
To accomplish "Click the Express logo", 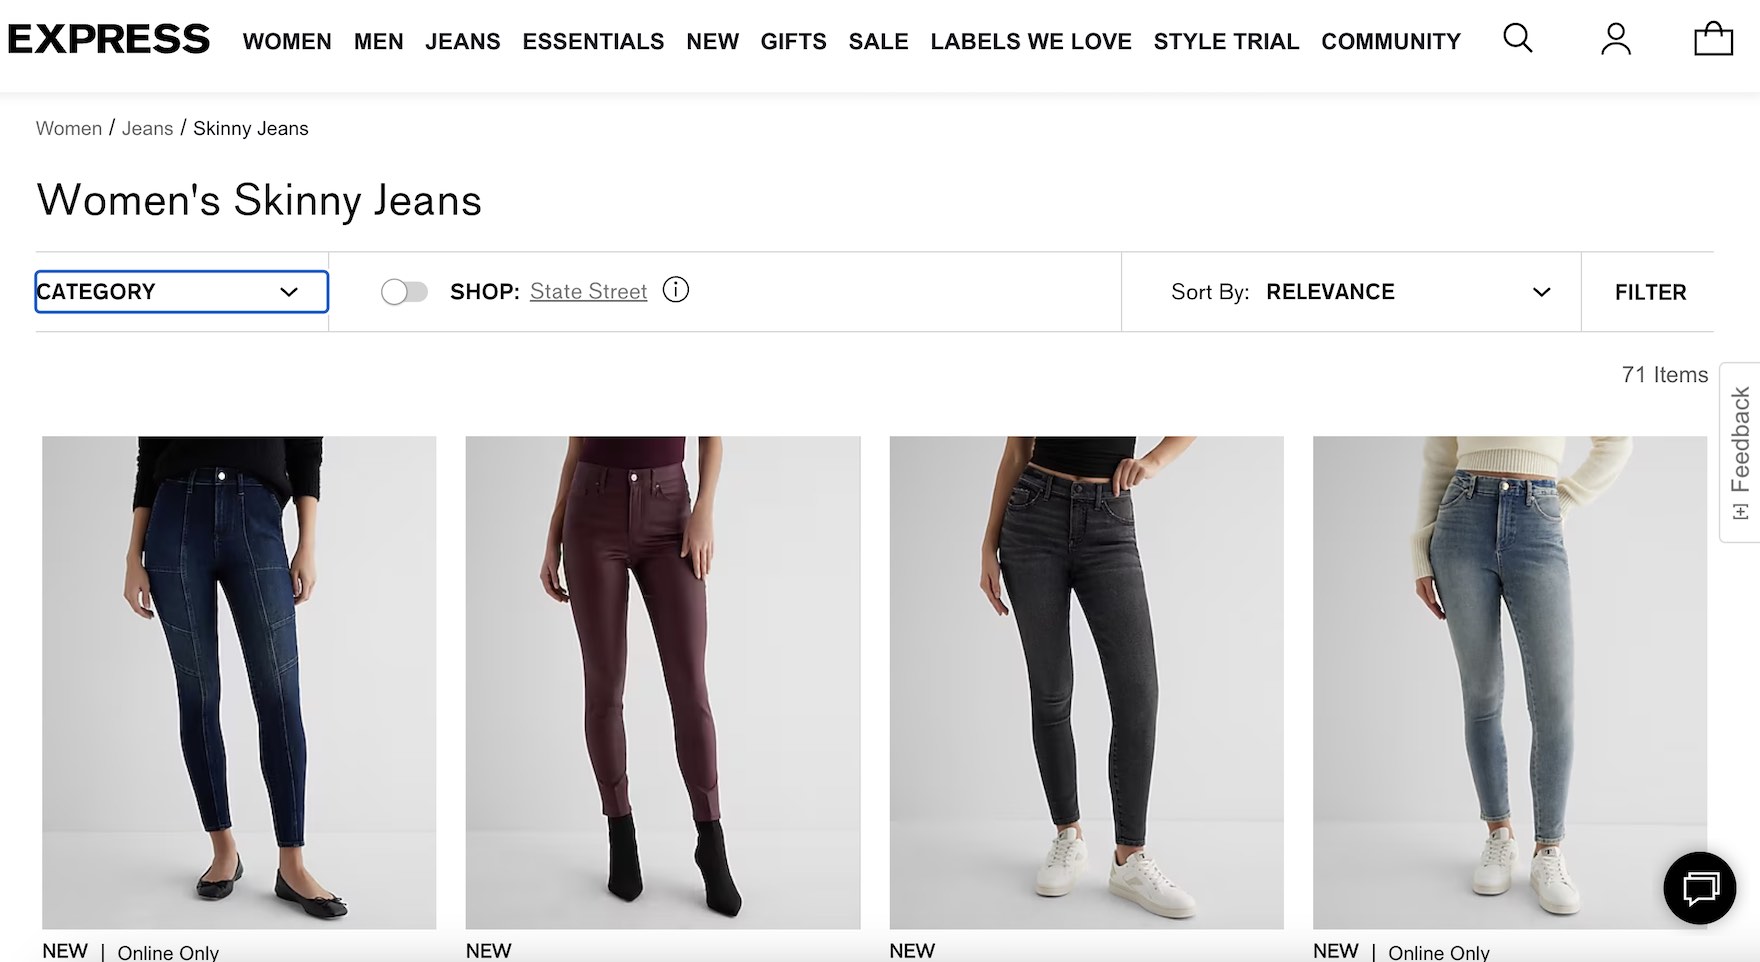I will click(109, 40).
